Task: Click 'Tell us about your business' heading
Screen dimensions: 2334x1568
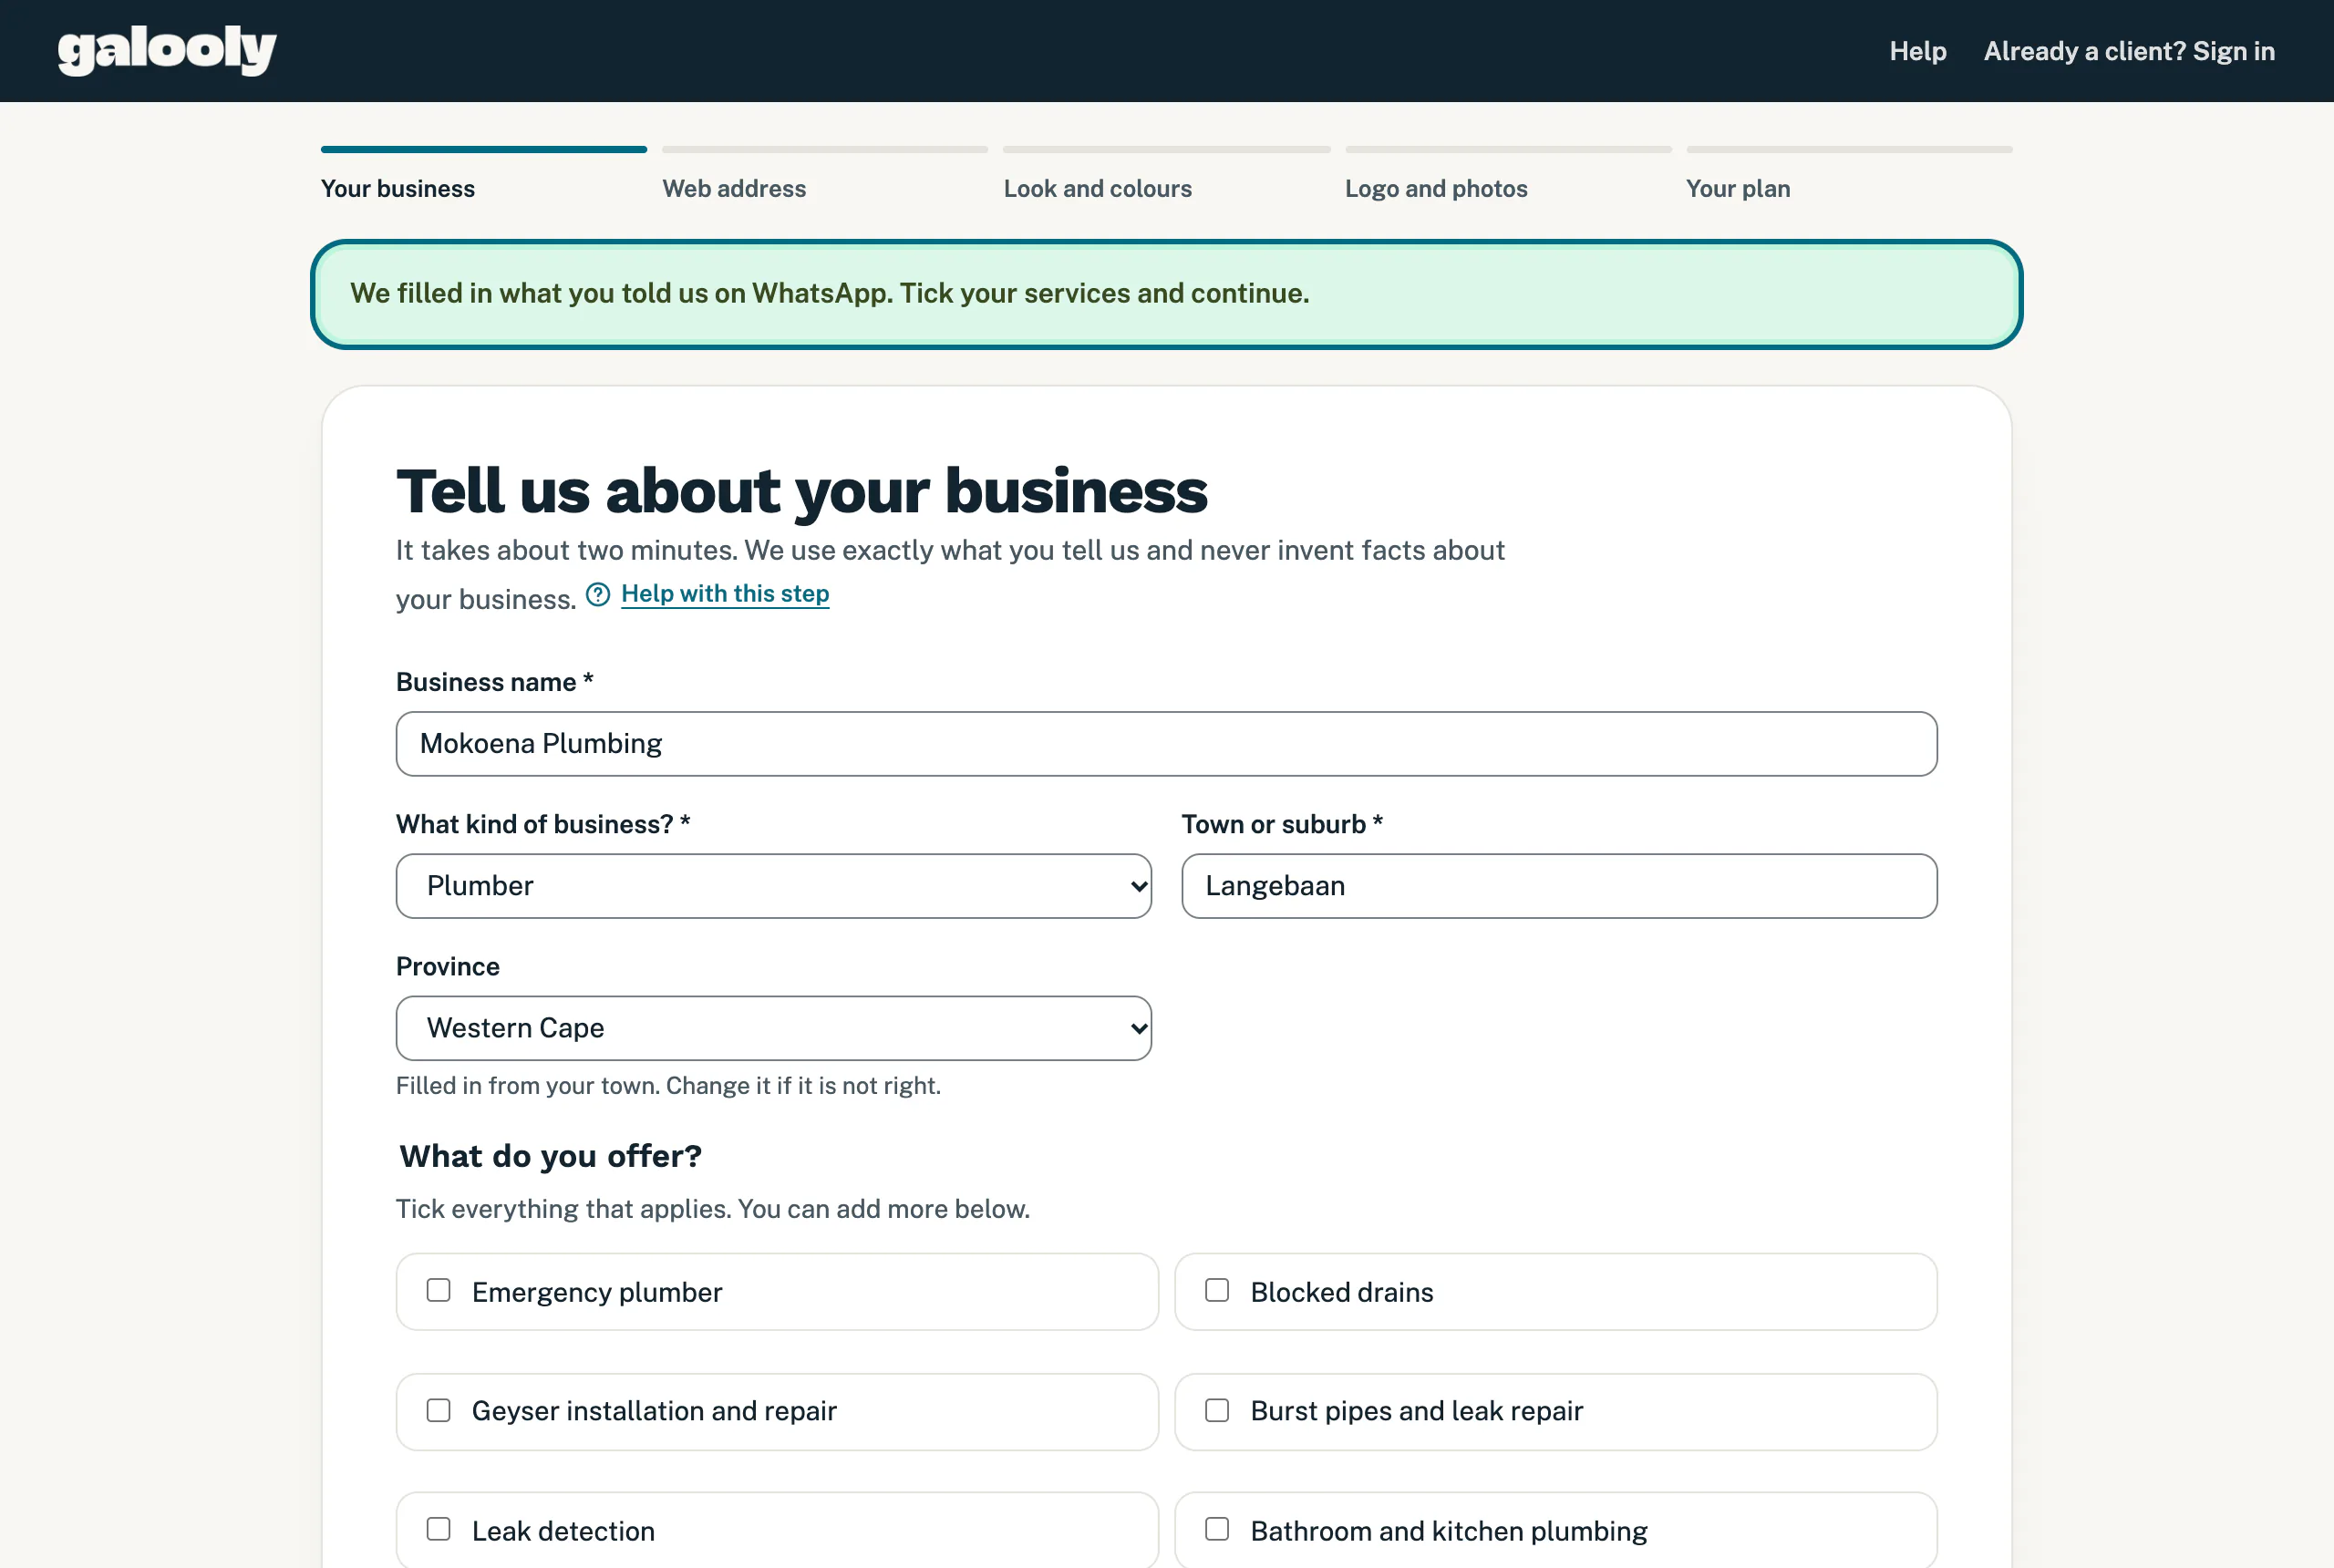Action: 802,491
